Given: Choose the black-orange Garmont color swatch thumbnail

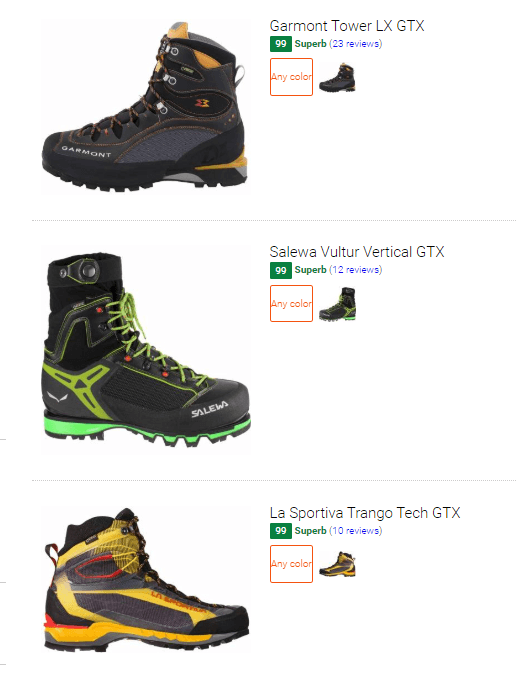Looking at the screenshot, I should [337, 78].
